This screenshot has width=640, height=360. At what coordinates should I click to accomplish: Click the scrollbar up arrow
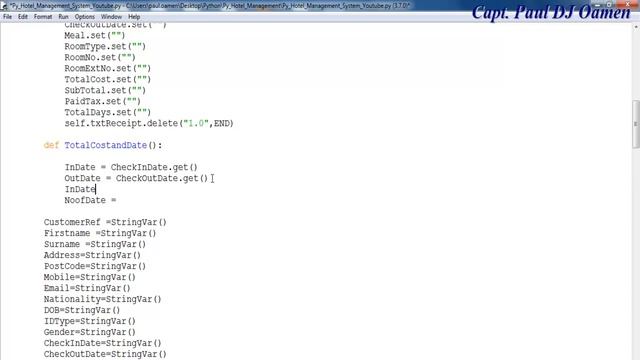(636, 27)
